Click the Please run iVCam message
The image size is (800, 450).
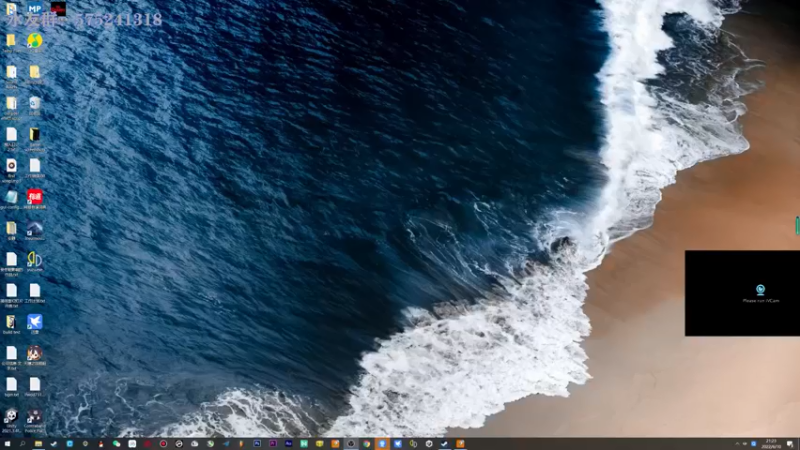761,301
